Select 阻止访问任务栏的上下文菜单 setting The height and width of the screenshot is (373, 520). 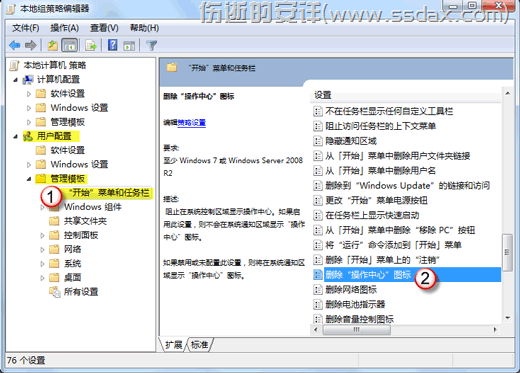pyautogui.click(x=381, y=126)
